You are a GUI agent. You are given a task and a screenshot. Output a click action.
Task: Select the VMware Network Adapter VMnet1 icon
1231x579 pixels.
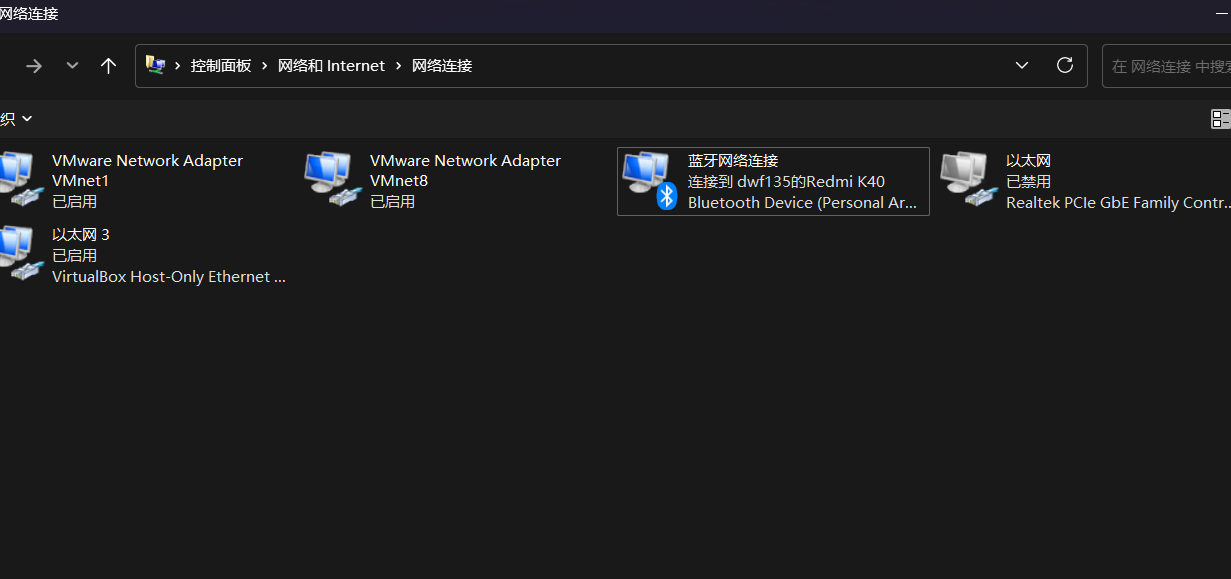18,180
